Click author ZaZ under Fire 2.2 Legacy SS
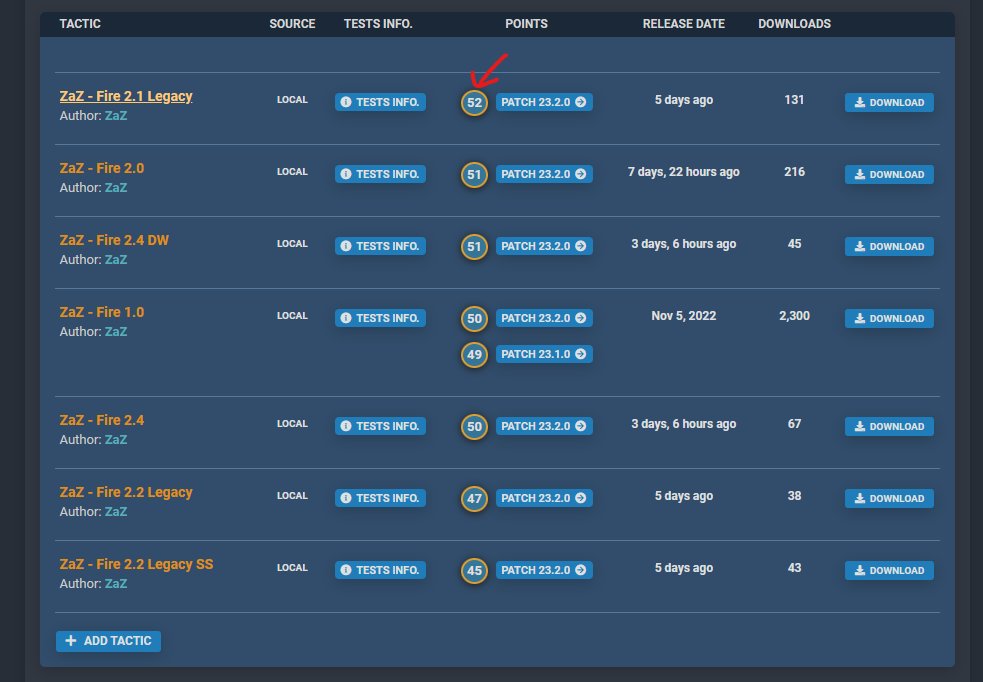 click(x=116, y=584)
